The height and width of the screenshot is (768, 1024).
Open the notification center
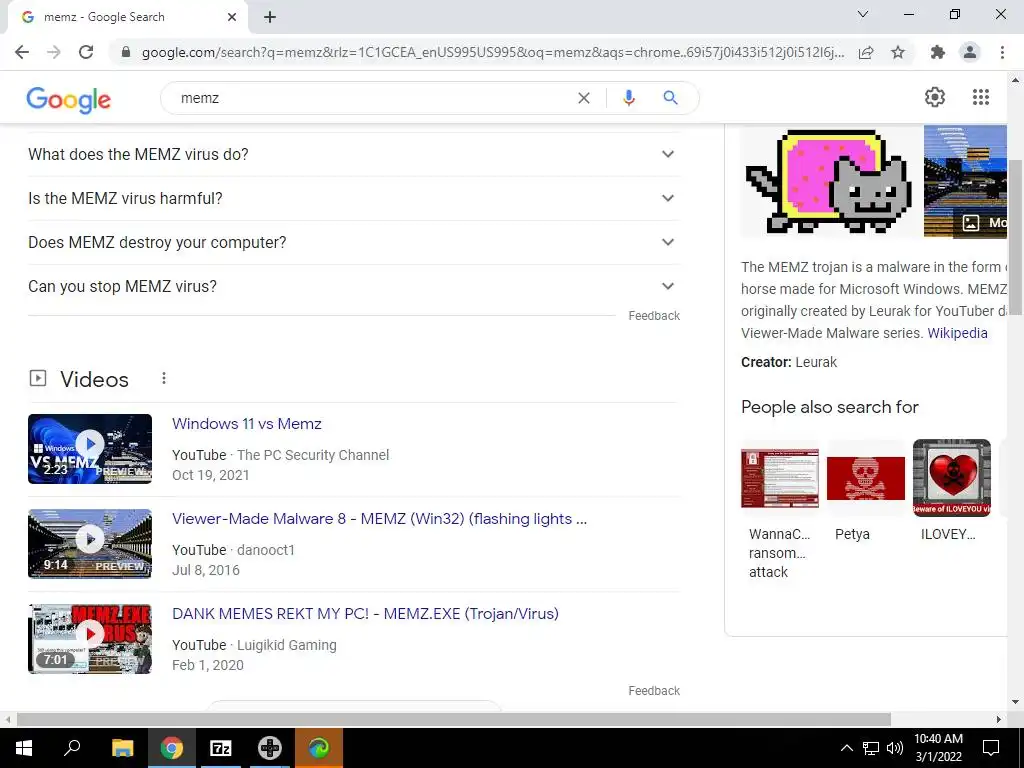point(991,748)
